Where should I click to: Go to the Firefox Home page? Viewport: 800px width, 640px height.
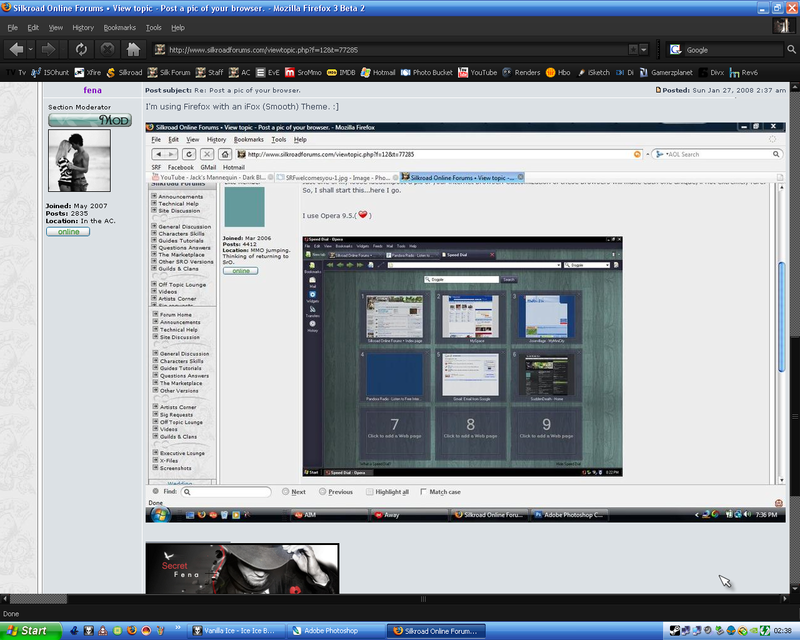coord(132,49)
